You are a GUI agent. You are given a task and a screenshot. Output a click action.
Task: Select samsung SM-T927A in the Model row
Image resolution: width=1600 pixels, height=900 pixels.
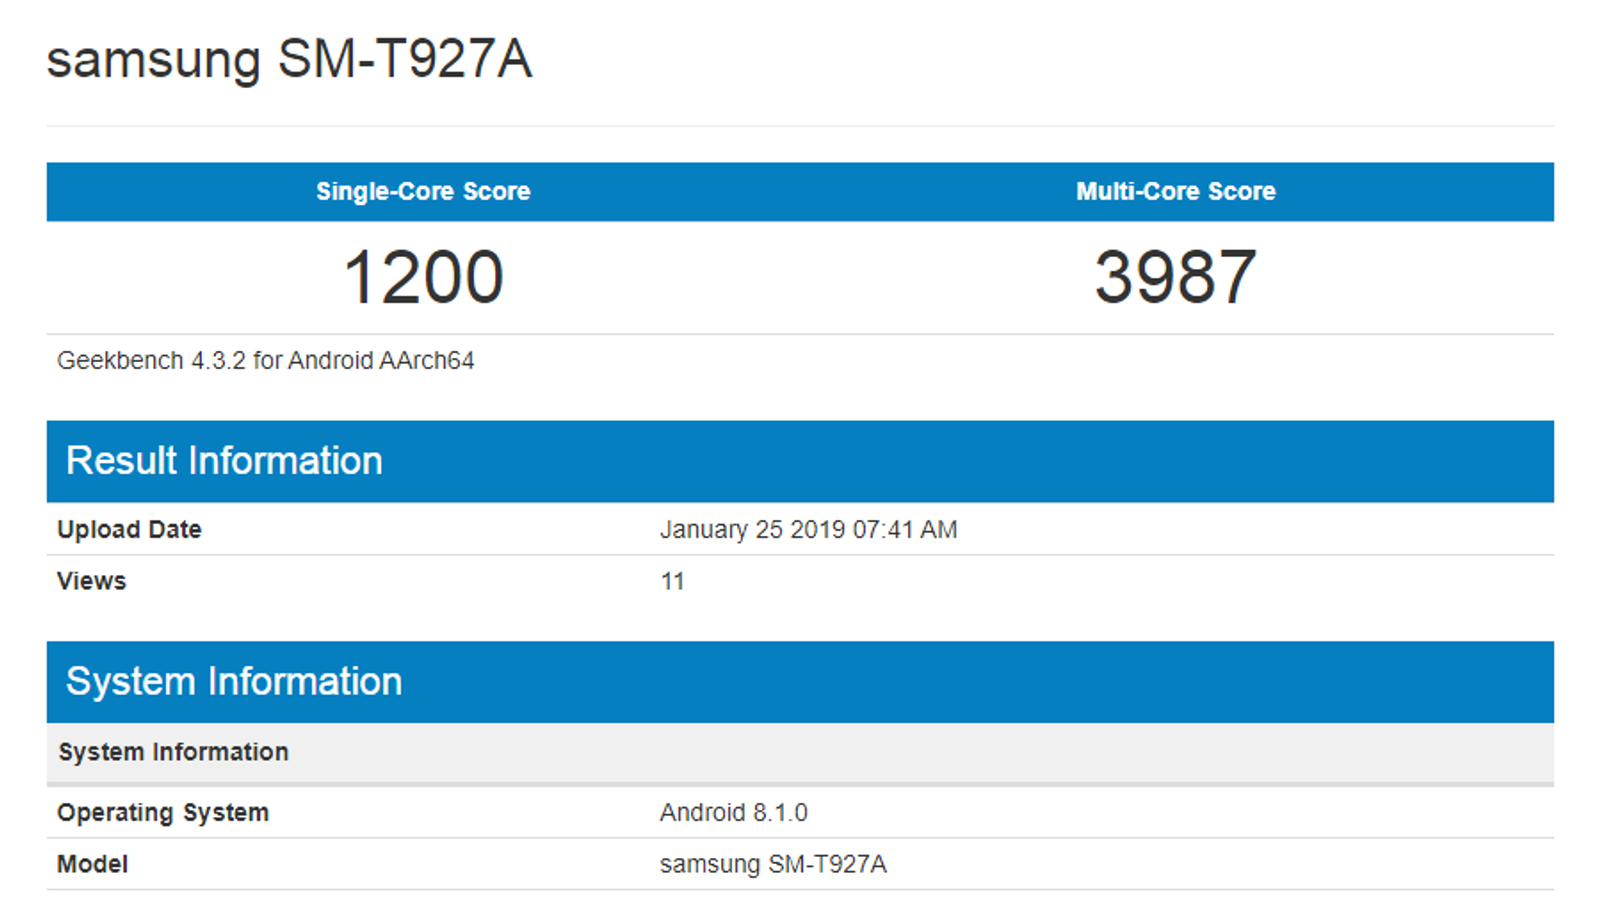(x=773, y=864)
